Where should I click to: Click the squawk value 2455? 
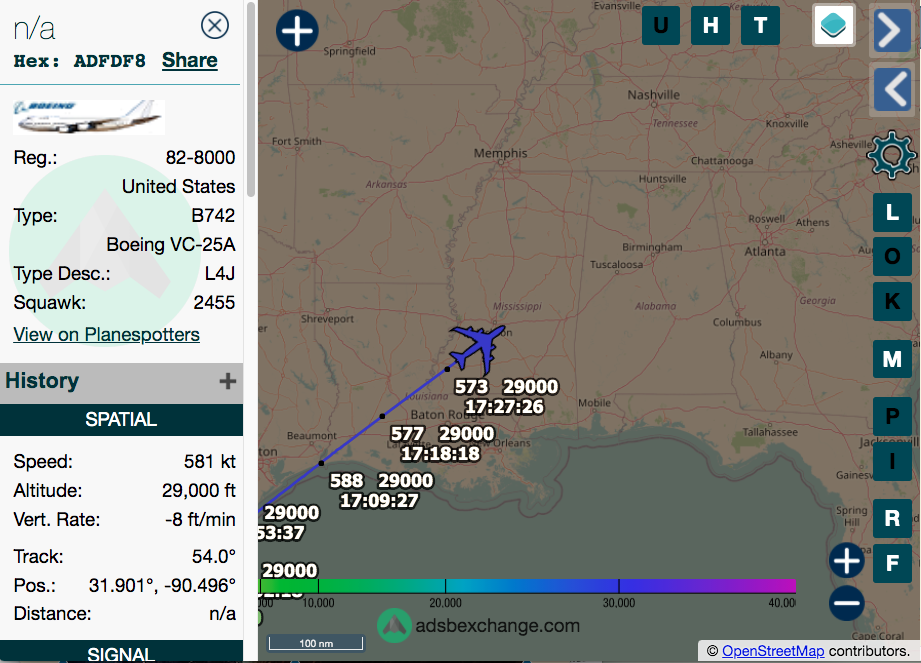(x=214, y=302)
